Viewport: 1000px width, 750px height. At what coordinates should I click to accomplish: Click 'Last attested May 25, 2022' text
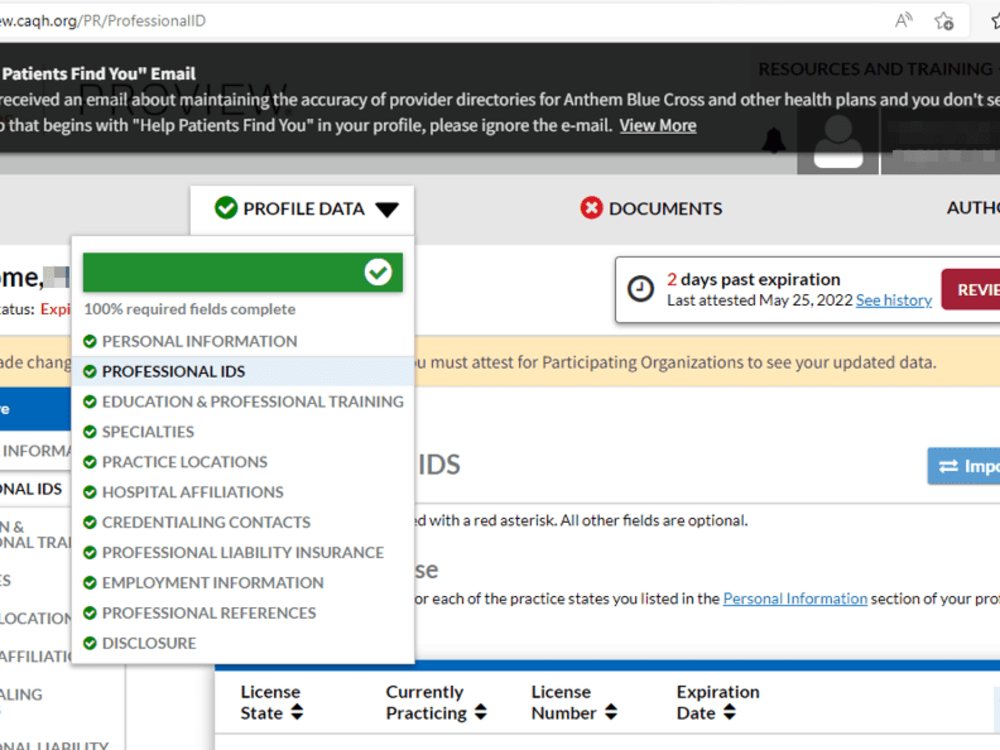click(760, 300)
